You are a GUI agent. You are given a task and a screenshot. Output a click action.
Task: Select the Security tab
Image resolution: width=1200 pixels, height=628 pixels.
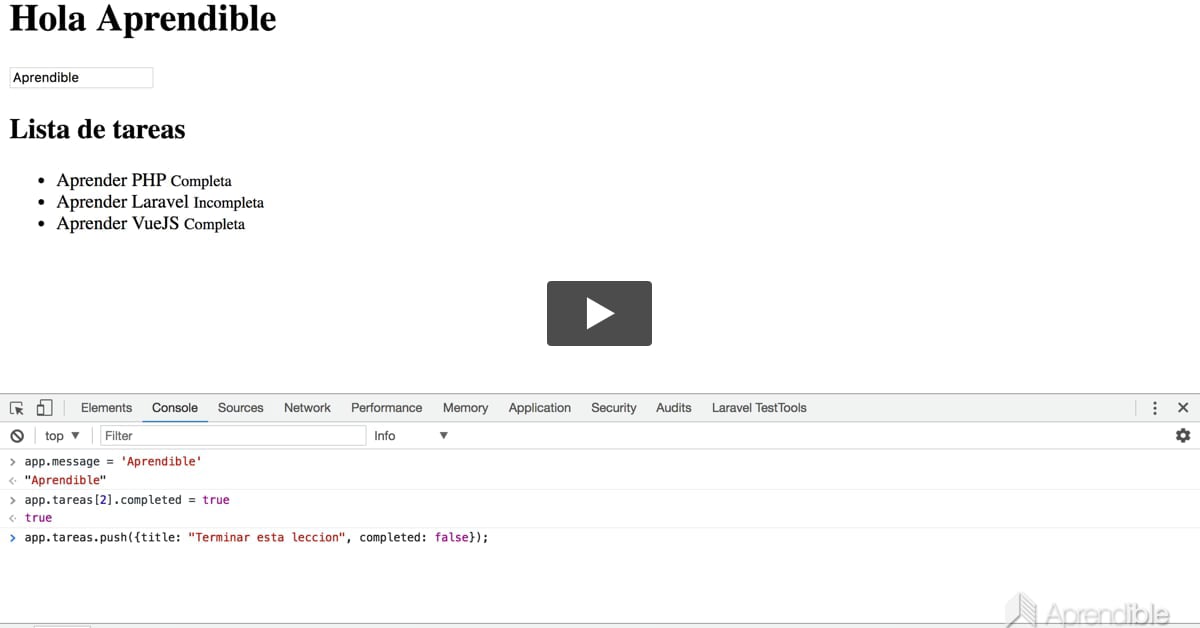(614, 408)
